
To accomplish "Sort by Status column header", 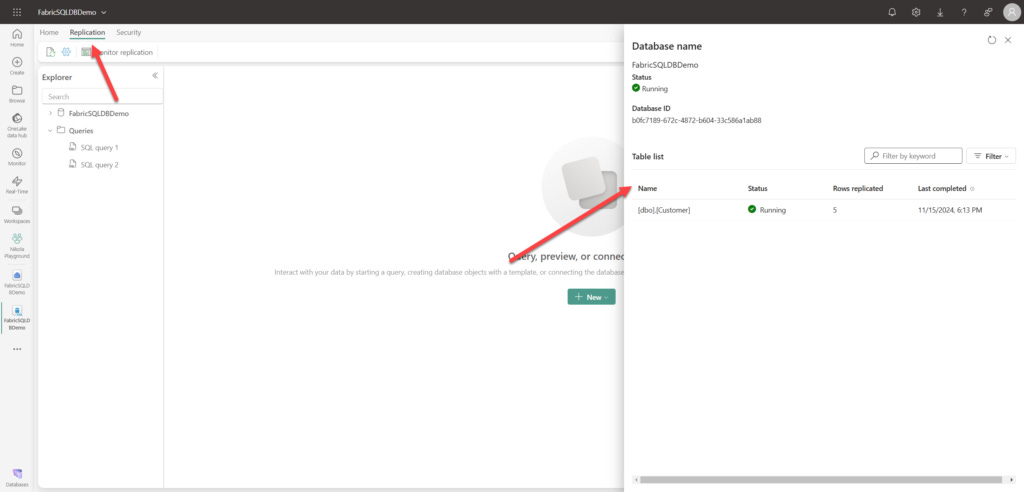I will (758, 188).
